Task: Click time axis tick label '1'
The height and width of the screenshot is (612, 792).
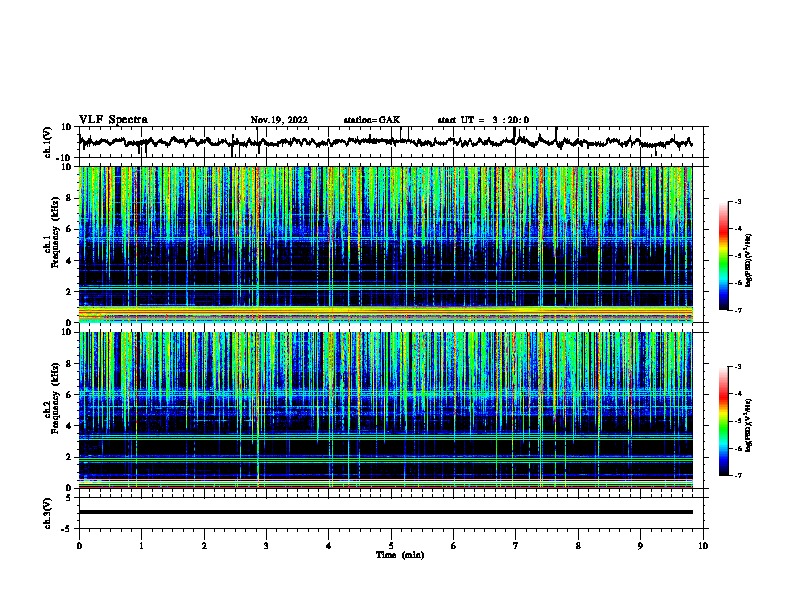Action: (141, 546)
